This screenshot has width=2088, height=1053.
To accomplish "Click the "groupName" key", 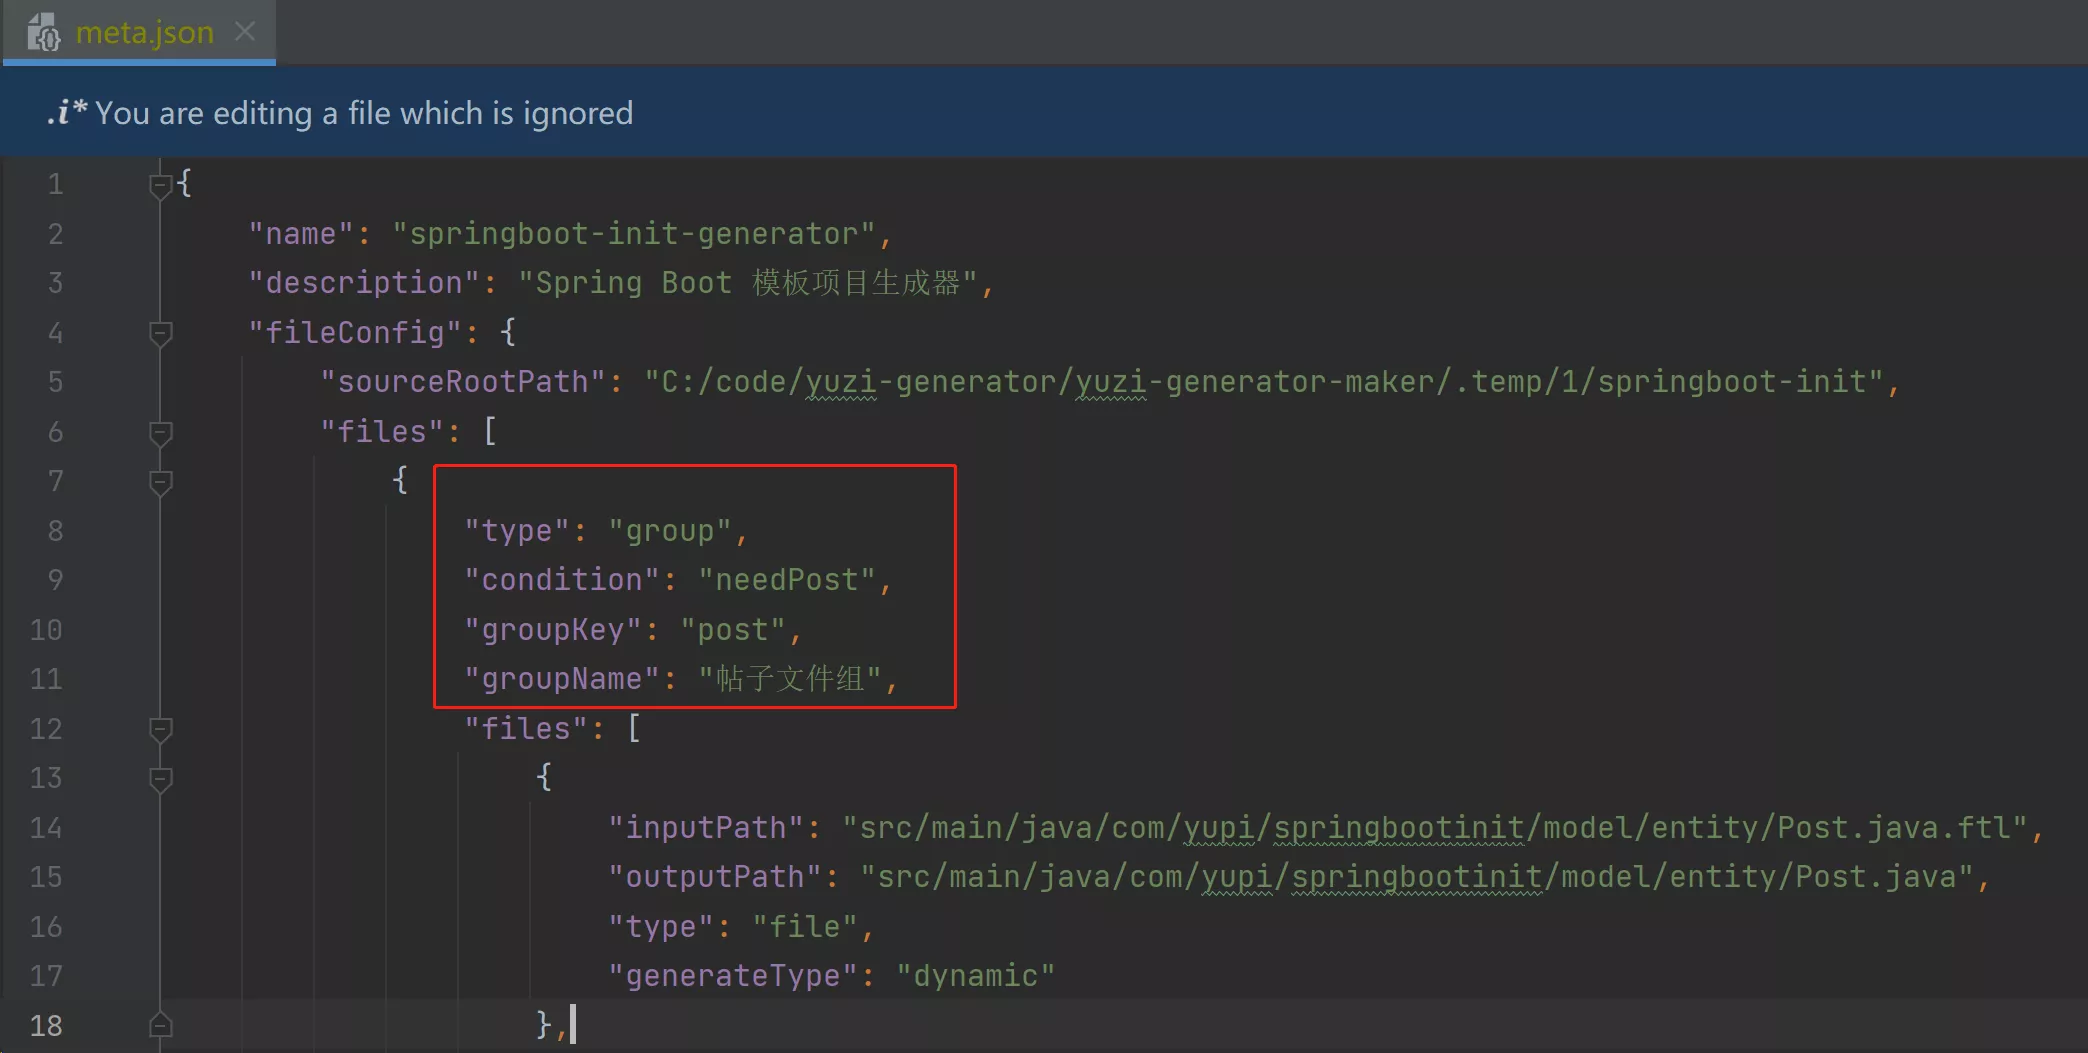I will [562, 679].
